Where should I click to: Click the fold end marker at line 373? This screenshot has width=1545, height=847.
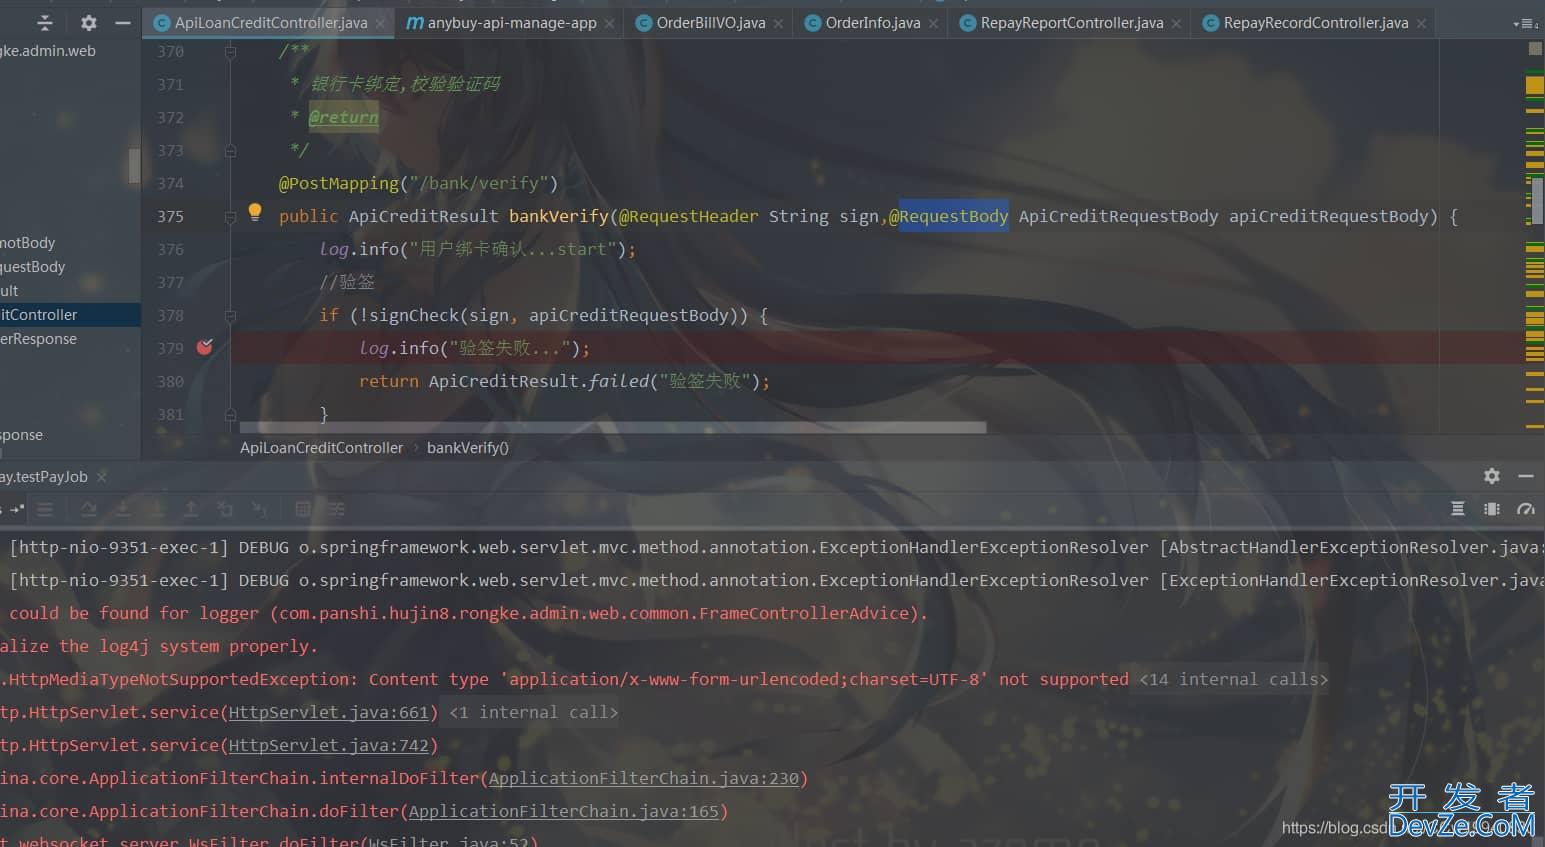(230, 150)
